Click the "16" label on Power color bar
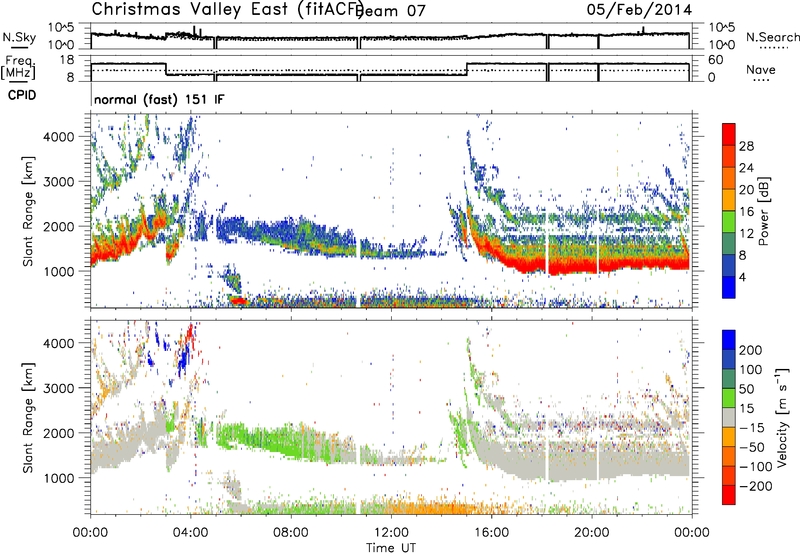 746,212
